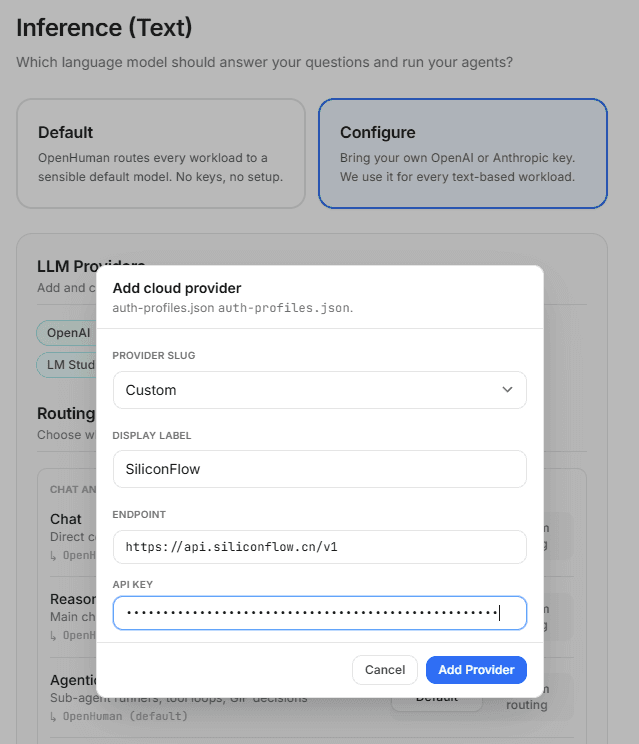639x744 pixels.
Task: Click the Reasoning routing row label
Action: point(73,599)
